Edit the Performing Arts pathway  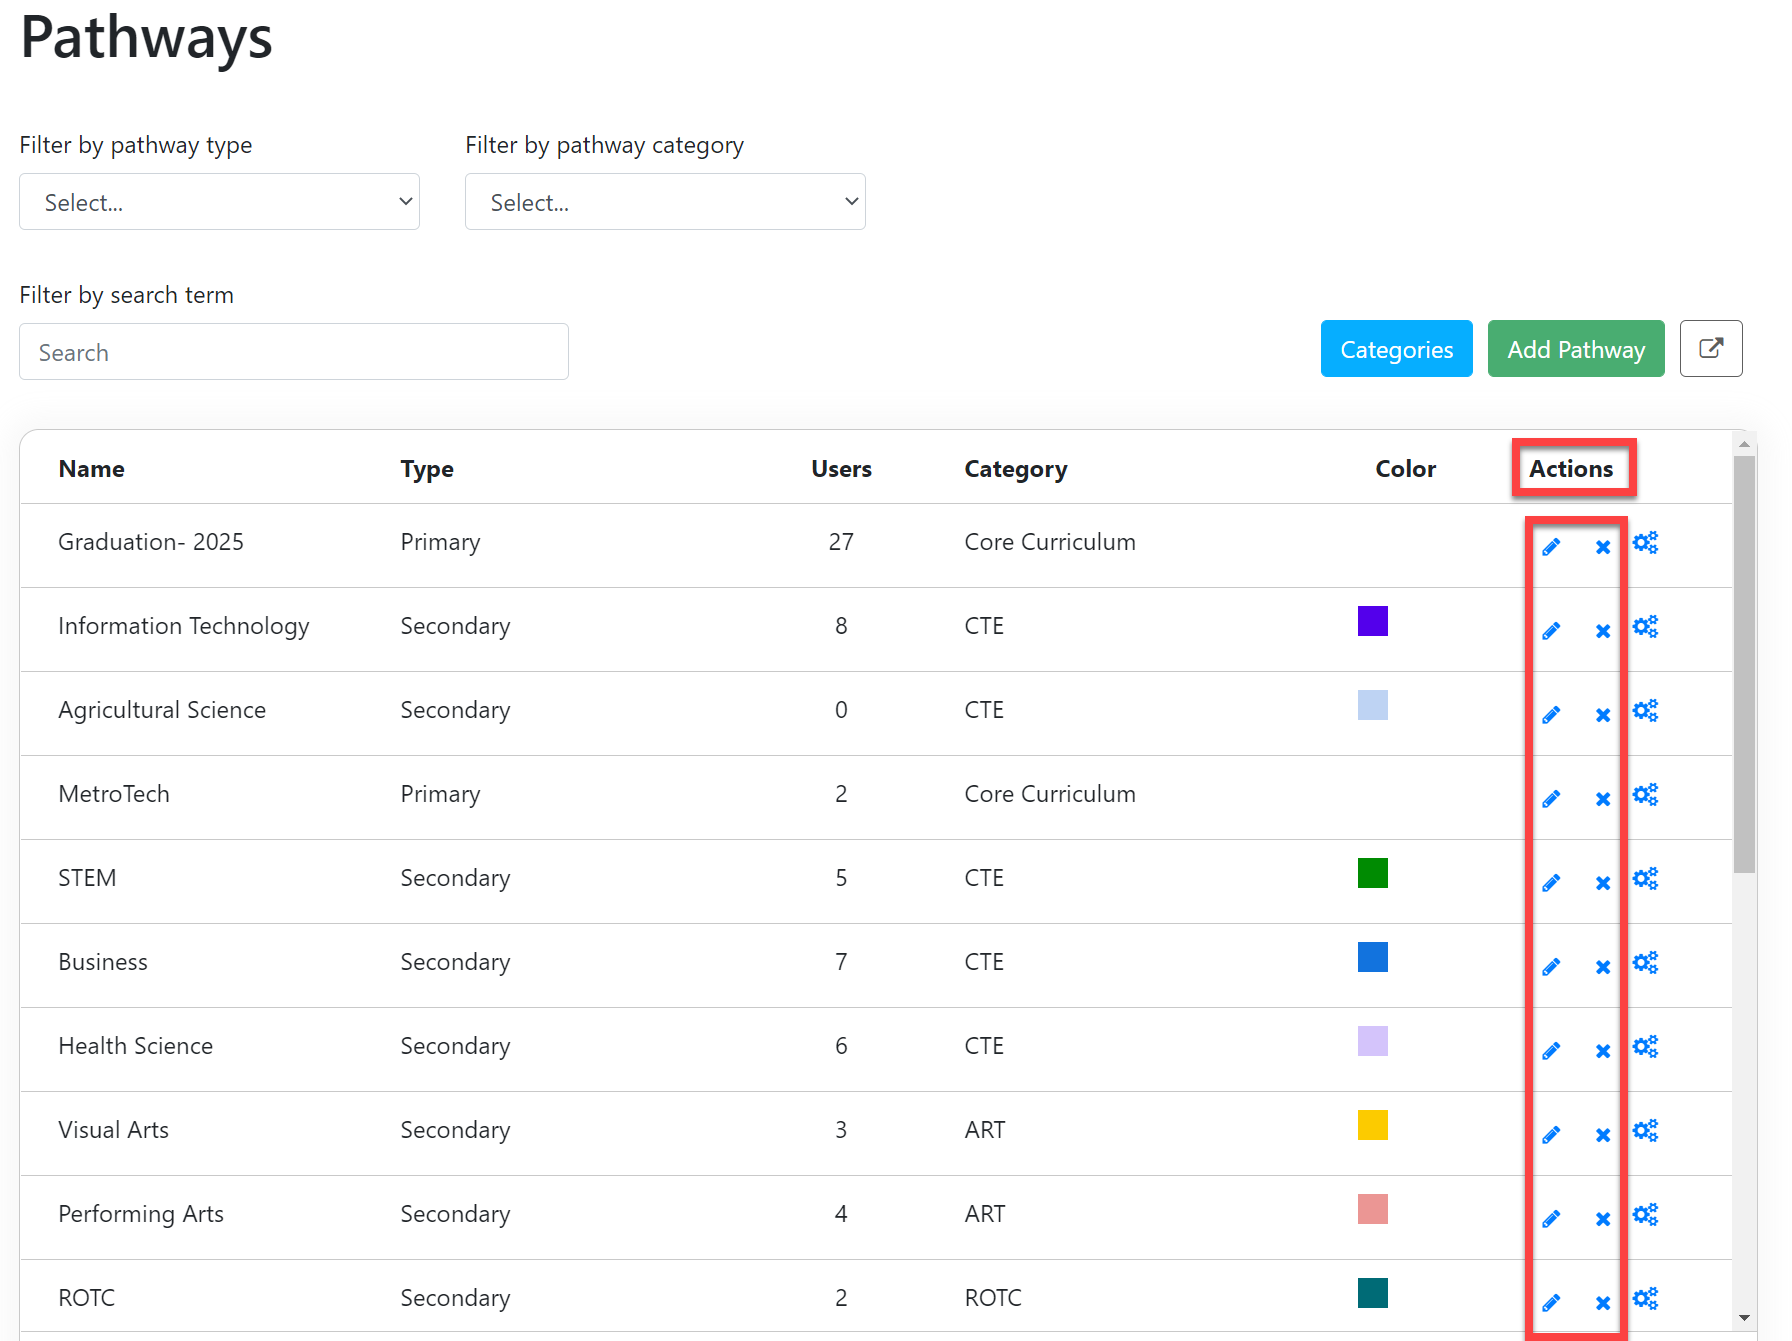[1551, 1218]
